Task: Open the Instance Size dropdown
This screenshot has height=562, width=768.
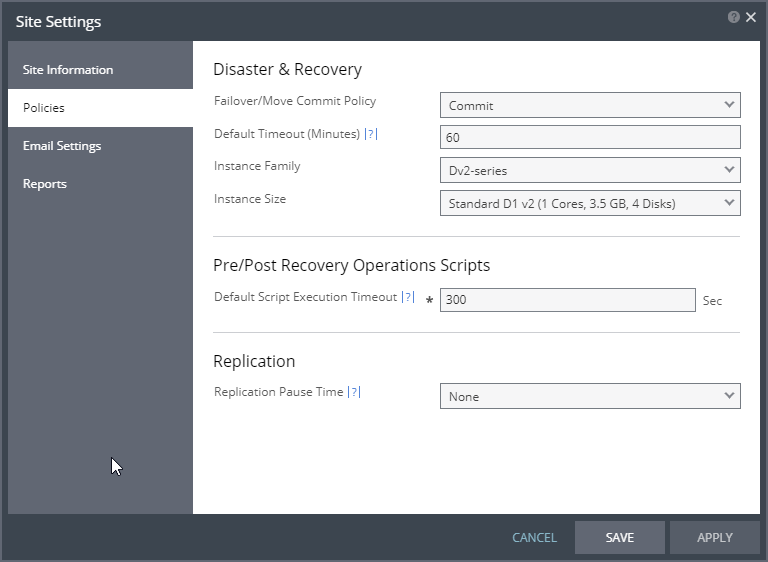Action: pos(590,203)
